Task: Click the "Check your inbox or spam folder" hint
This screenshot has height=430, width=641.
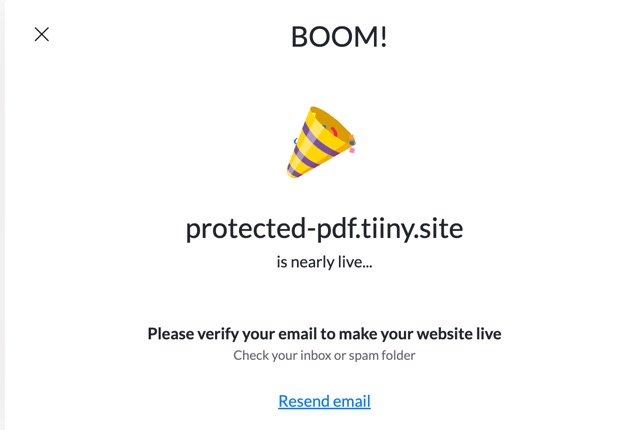Action: (x=324, y=355)
